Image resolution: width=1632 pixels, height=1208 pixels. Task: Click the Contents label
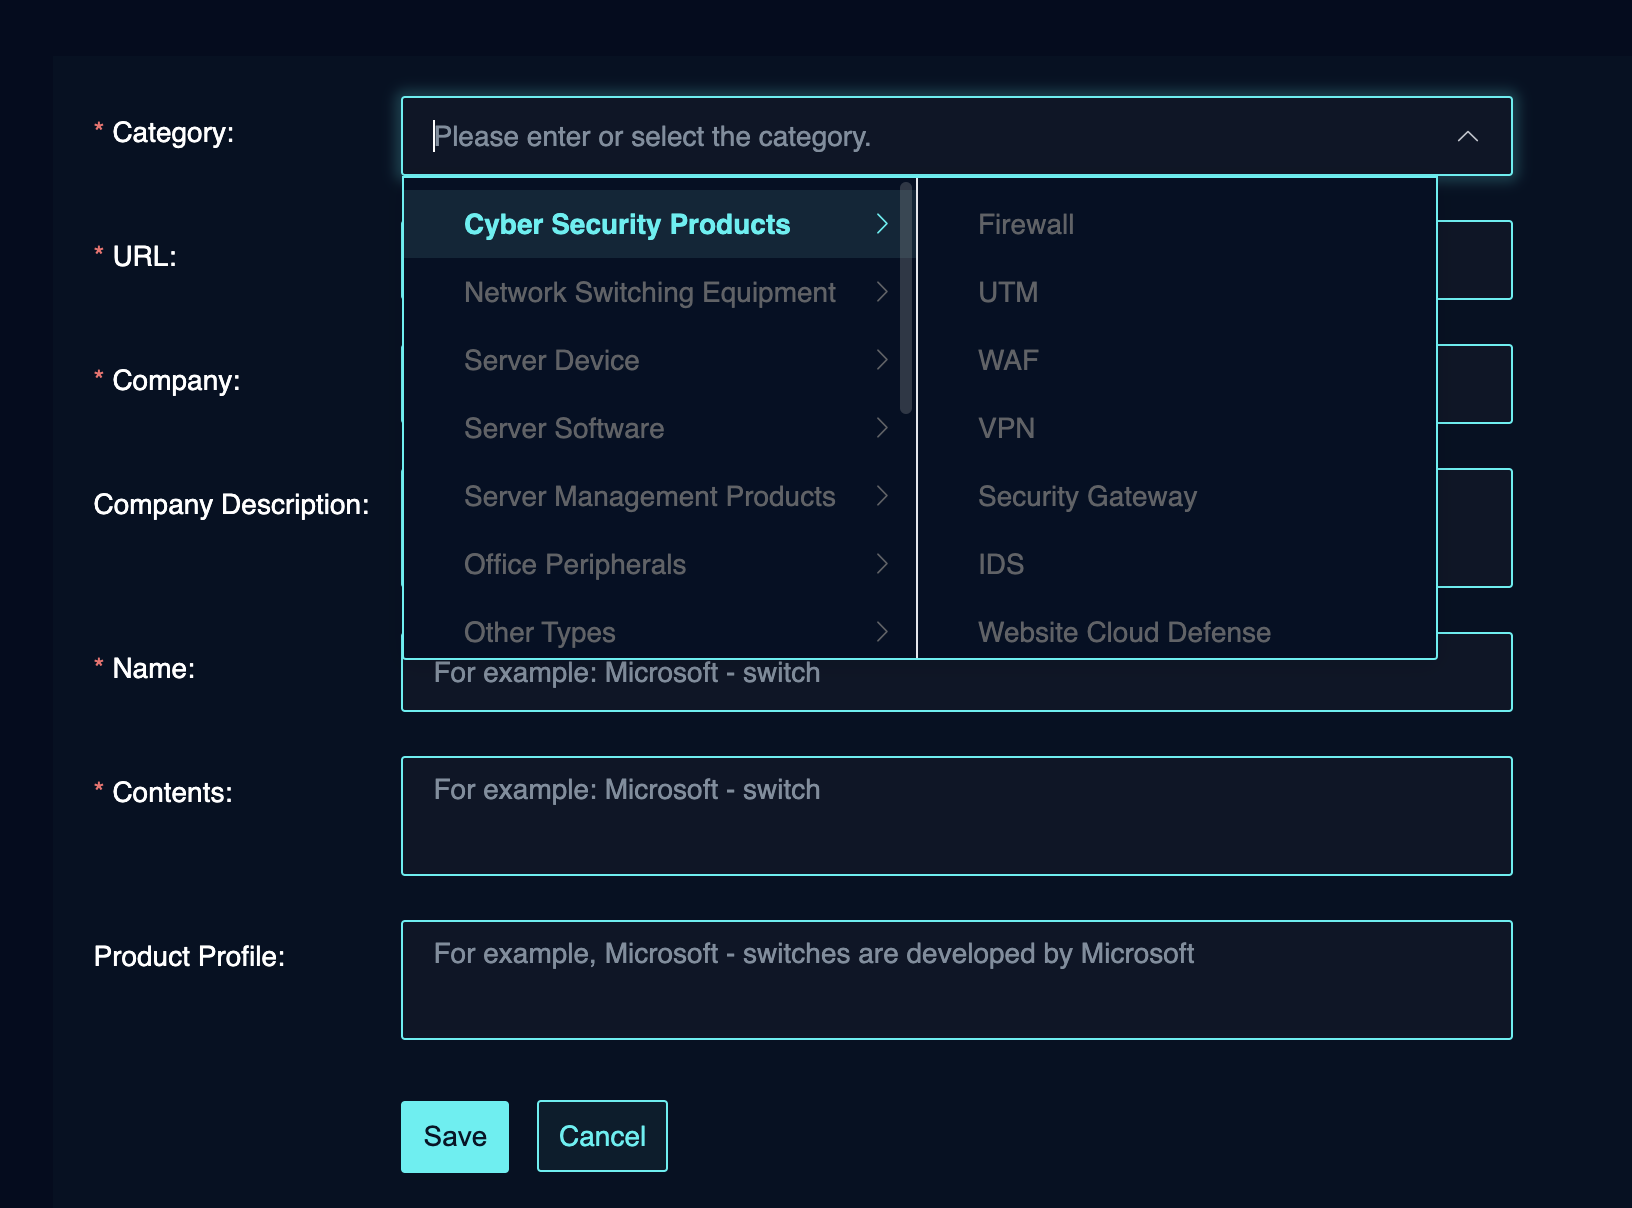click(x=172, y=792)
